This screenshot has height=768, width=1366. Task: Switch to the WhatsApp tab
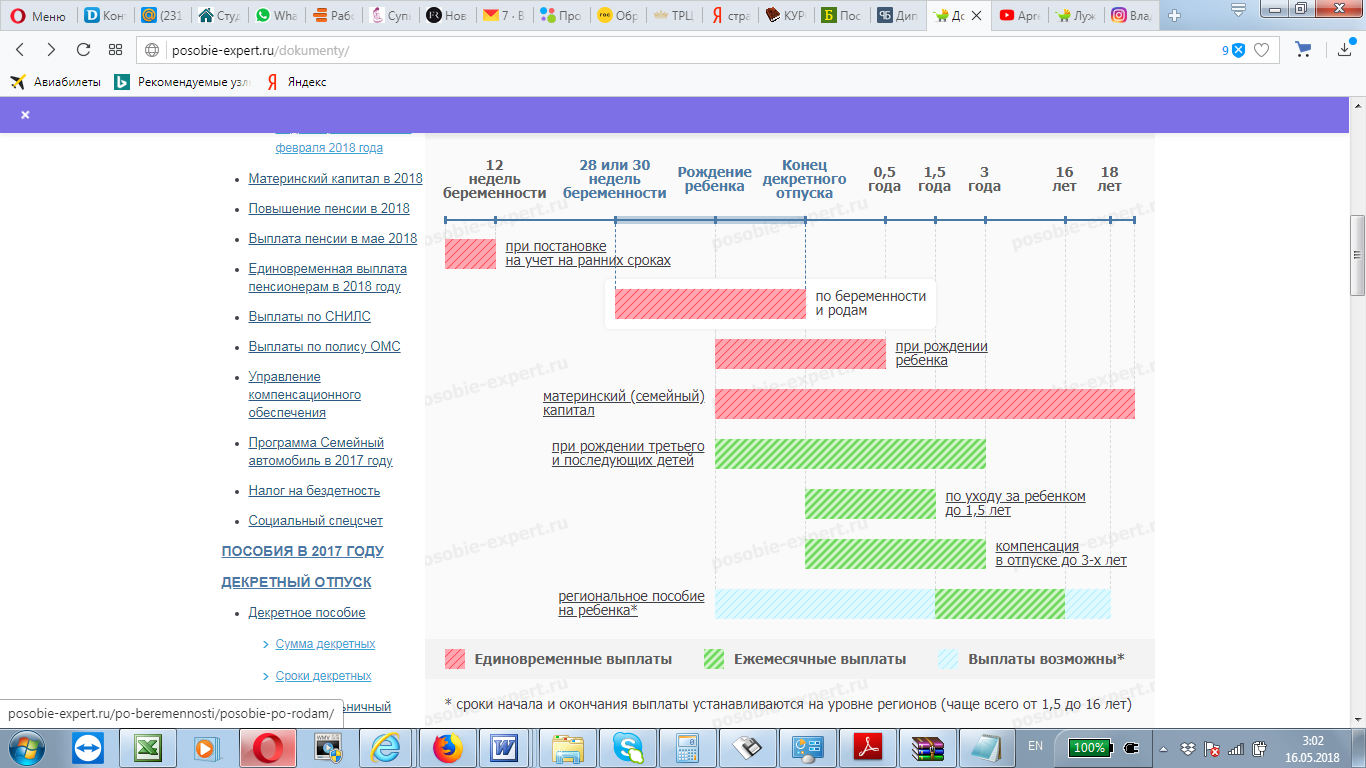click(x=276, y=16)
